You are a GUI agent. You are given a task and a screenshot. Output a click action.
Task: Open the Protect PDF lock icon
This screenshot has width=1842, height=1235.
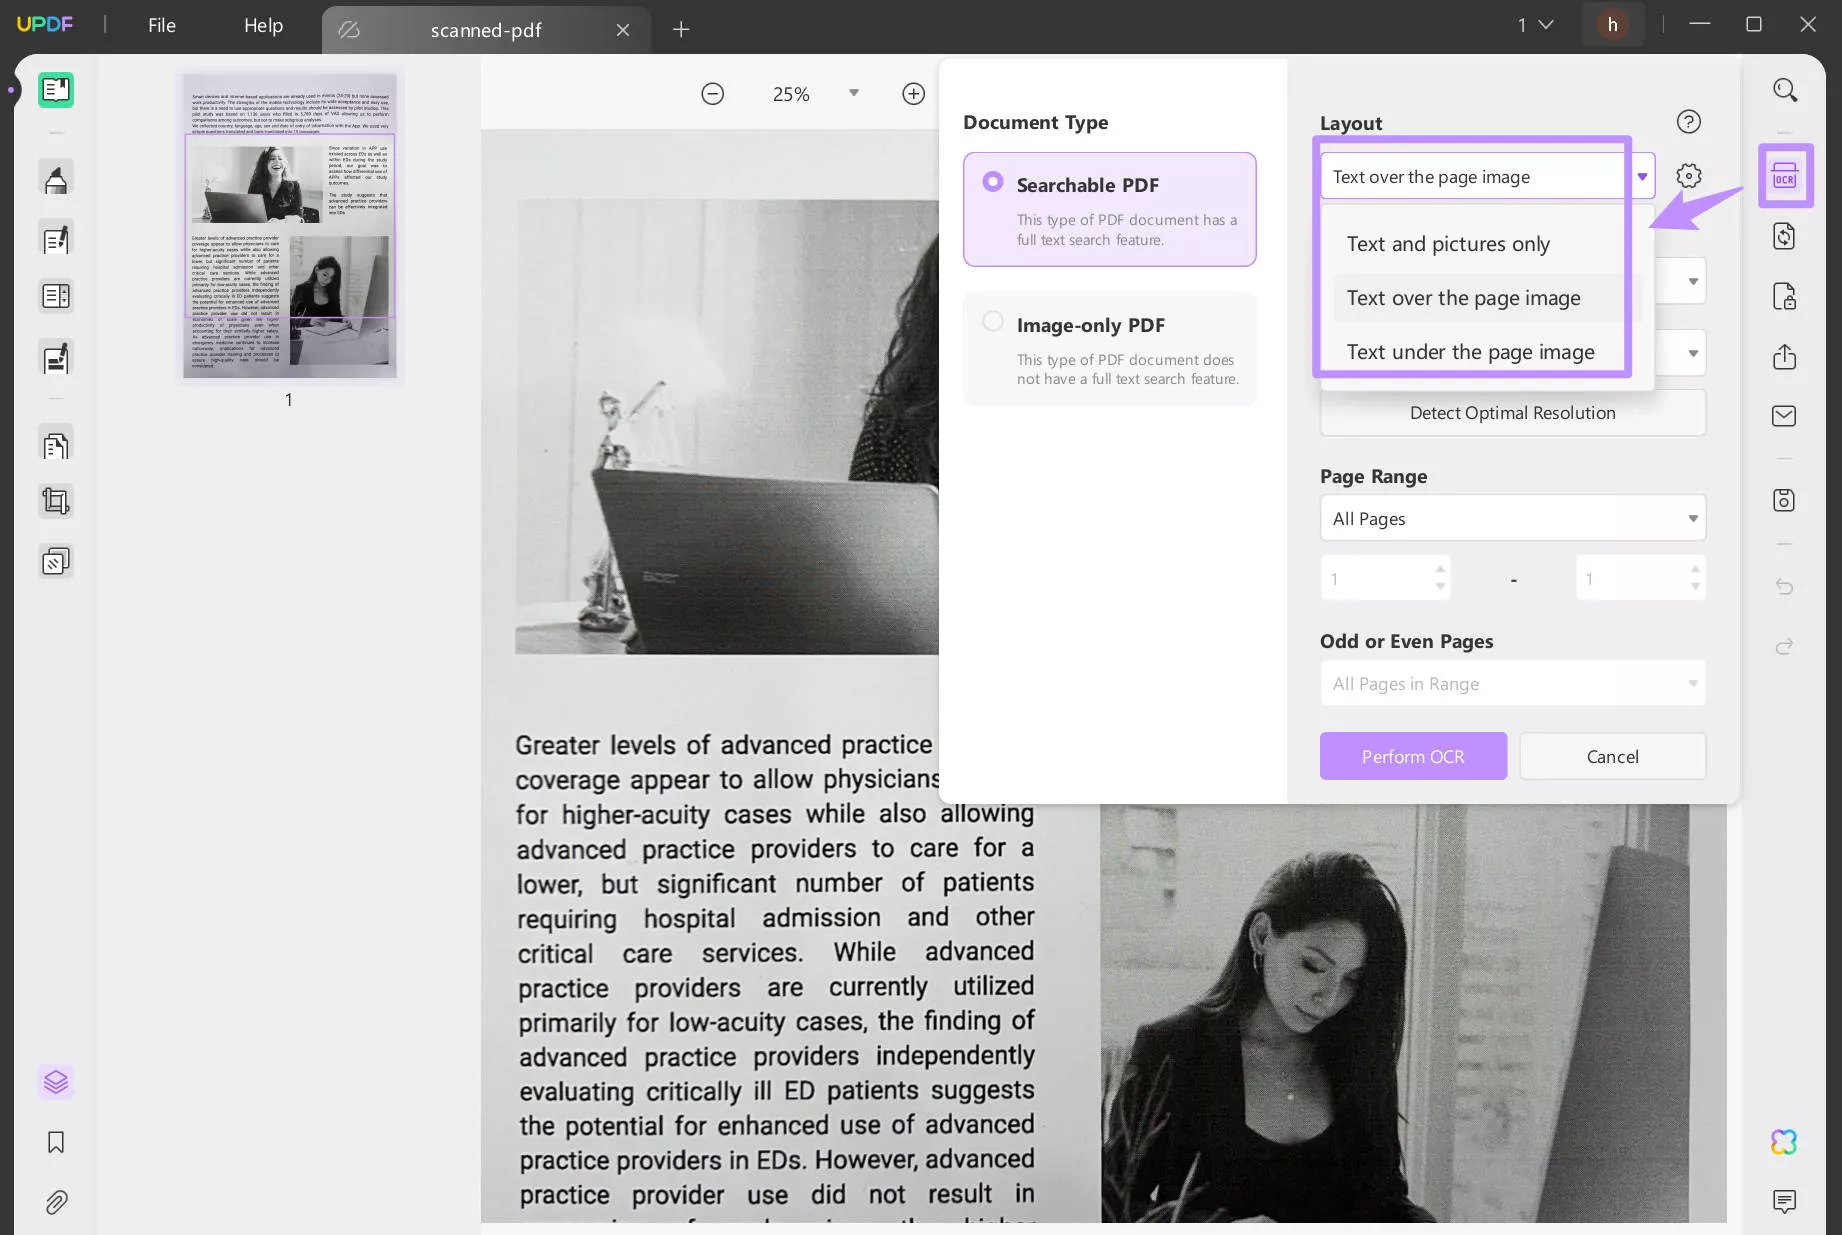1785,297
